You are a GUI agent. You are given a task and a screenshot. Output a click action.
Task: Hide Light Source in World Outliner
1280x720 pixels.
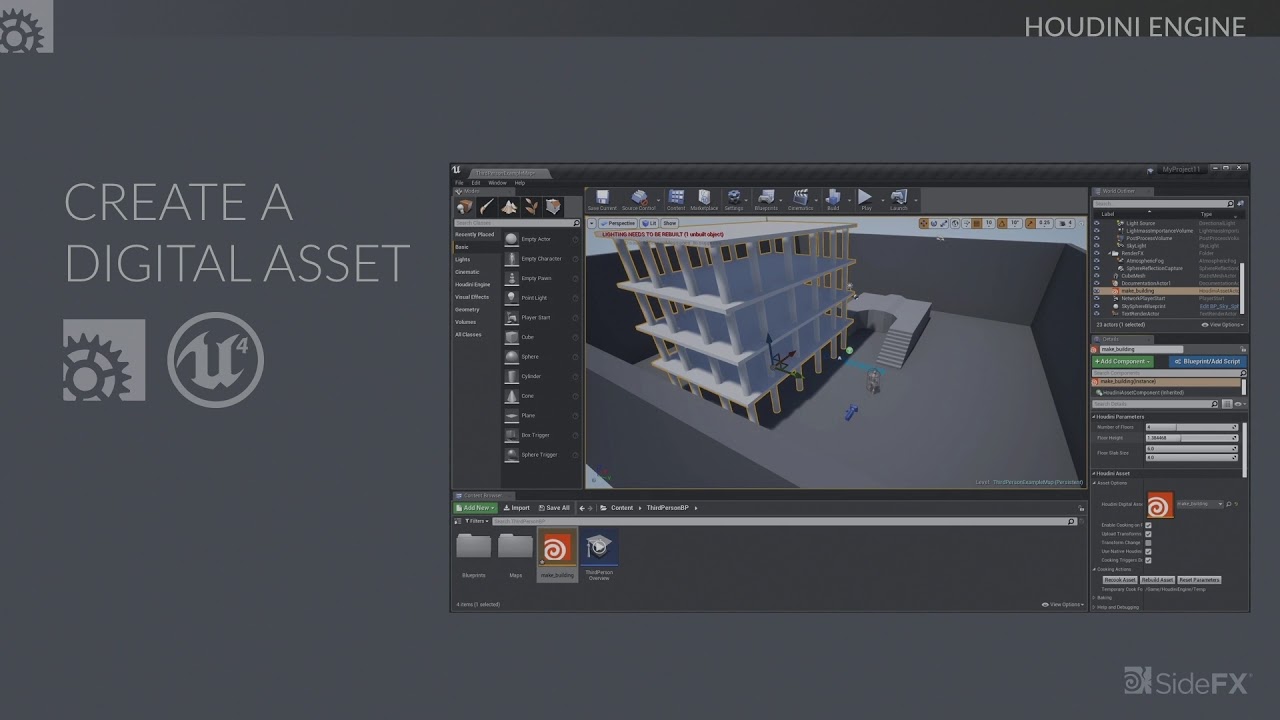point(1096,223)
